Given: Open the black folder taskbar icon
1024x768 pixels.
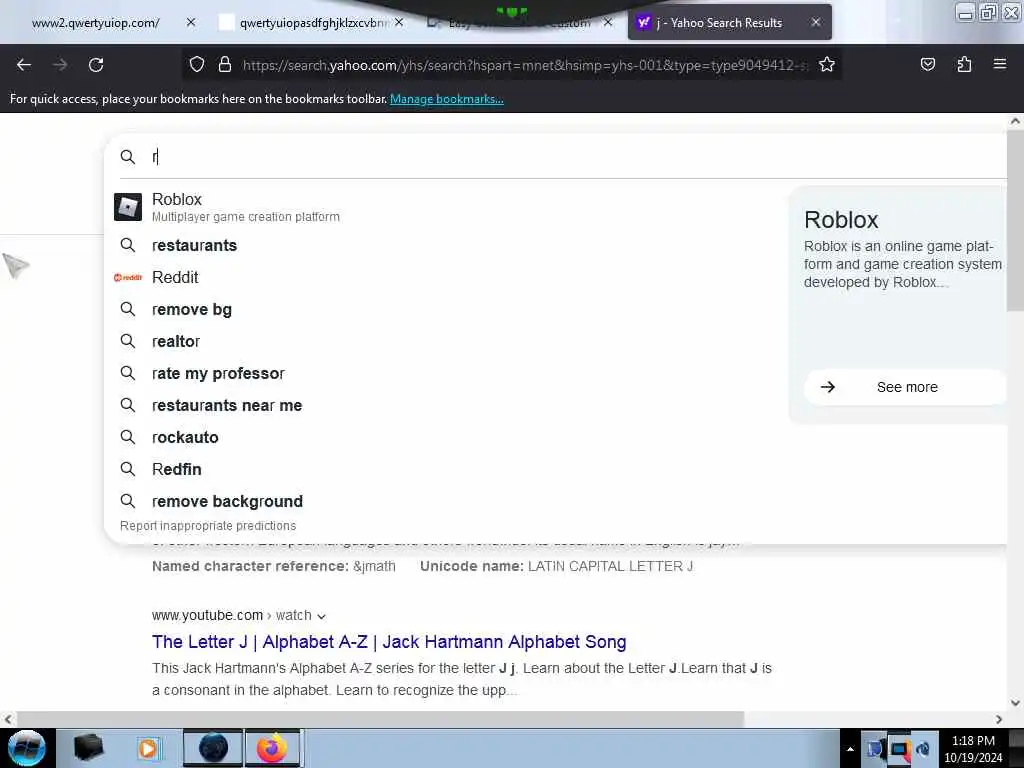Looking at the screenshot, I should pos(89,748).
